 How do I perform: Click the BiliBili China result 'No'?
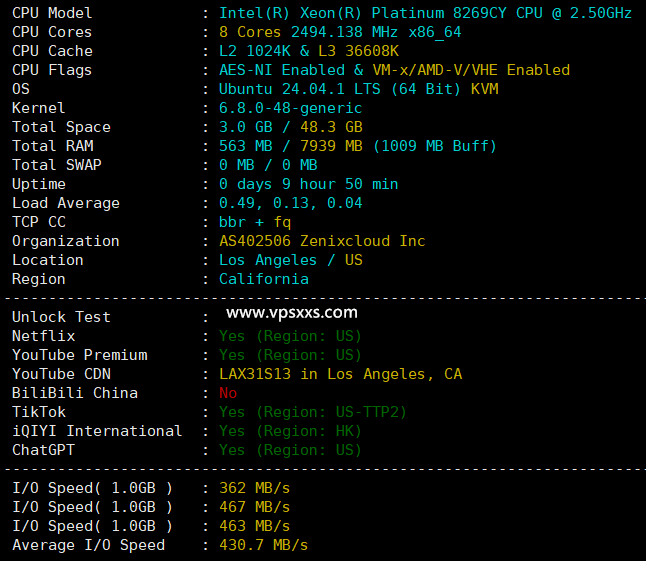tap(228, 393)
